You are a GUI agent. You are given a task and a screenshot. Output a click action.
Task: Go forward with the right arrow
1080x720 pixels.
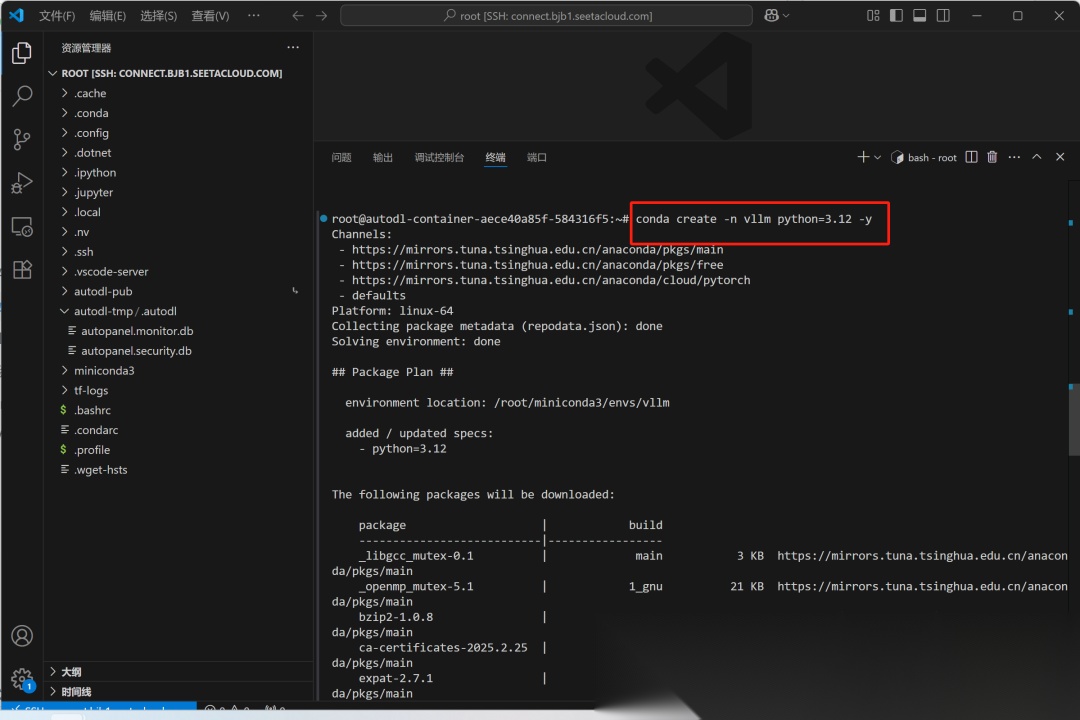pos(322,15)
